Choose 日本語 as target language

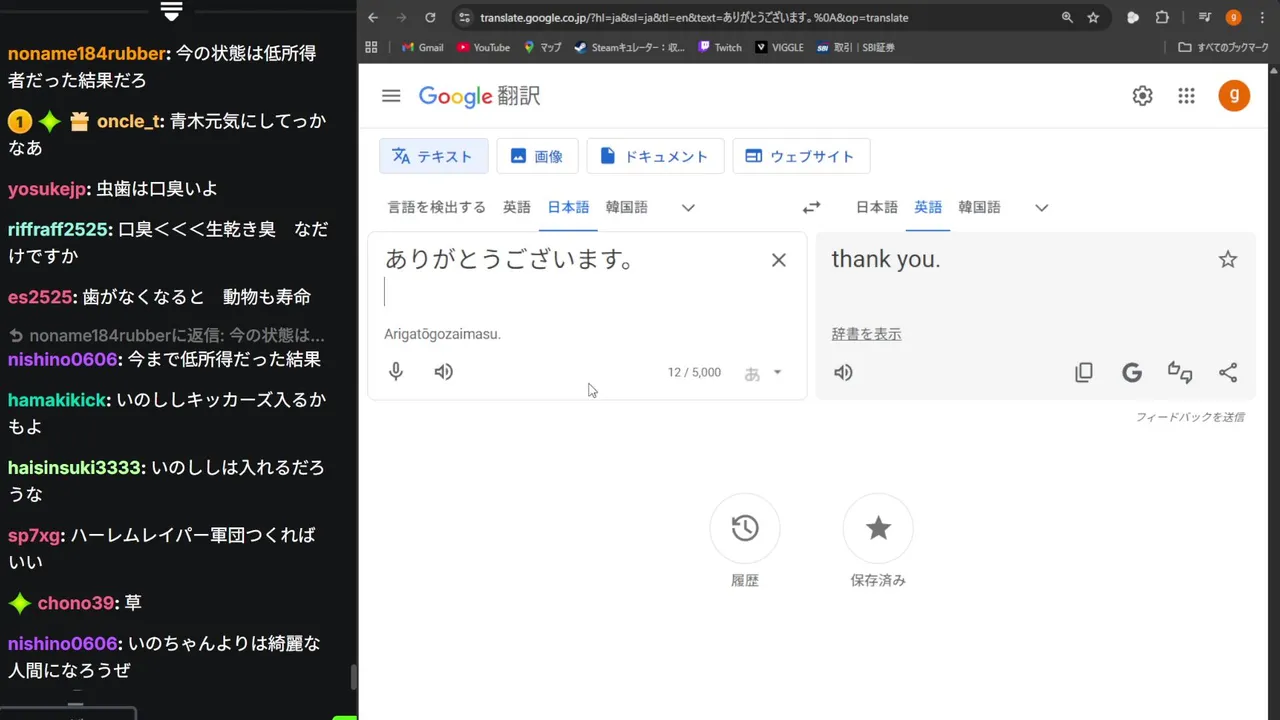pyautogui.click(x=877, y=207)
